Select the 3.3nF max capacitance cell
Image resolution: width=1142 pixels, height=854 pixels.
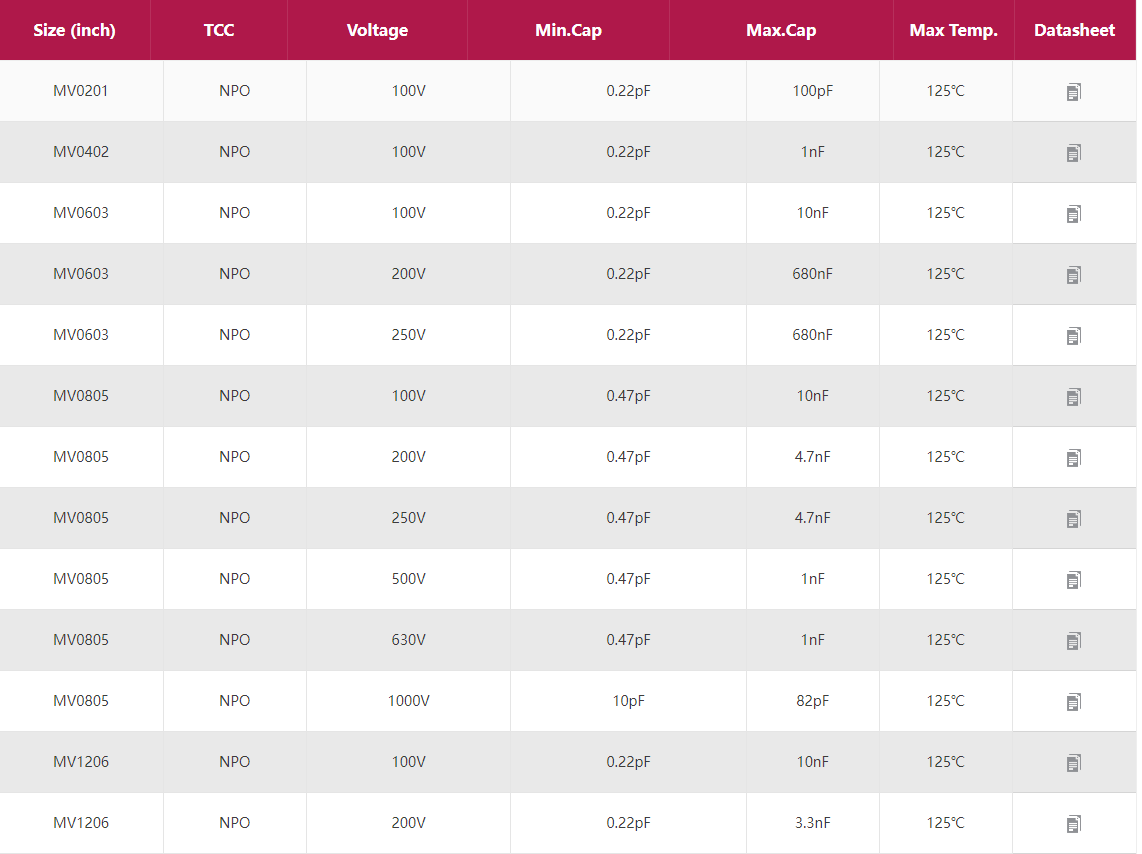[x=812, y=823]
